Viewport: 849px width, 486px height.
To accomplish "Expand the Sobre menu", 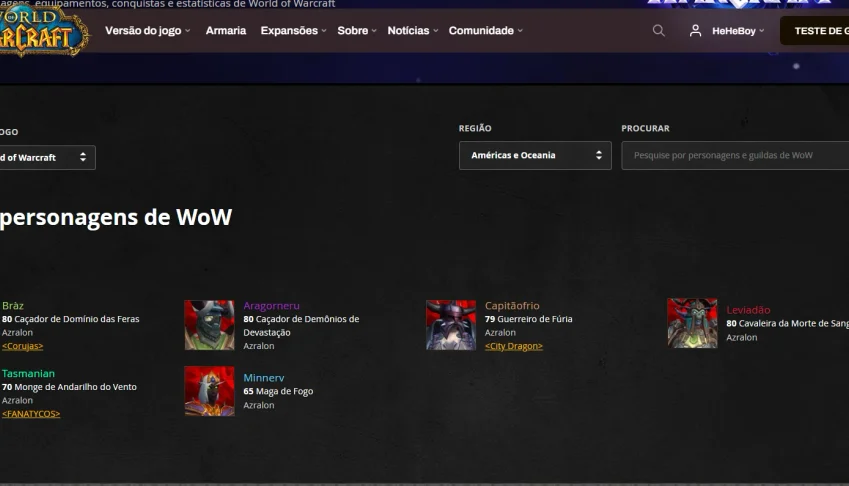I will tap(357, 31).
